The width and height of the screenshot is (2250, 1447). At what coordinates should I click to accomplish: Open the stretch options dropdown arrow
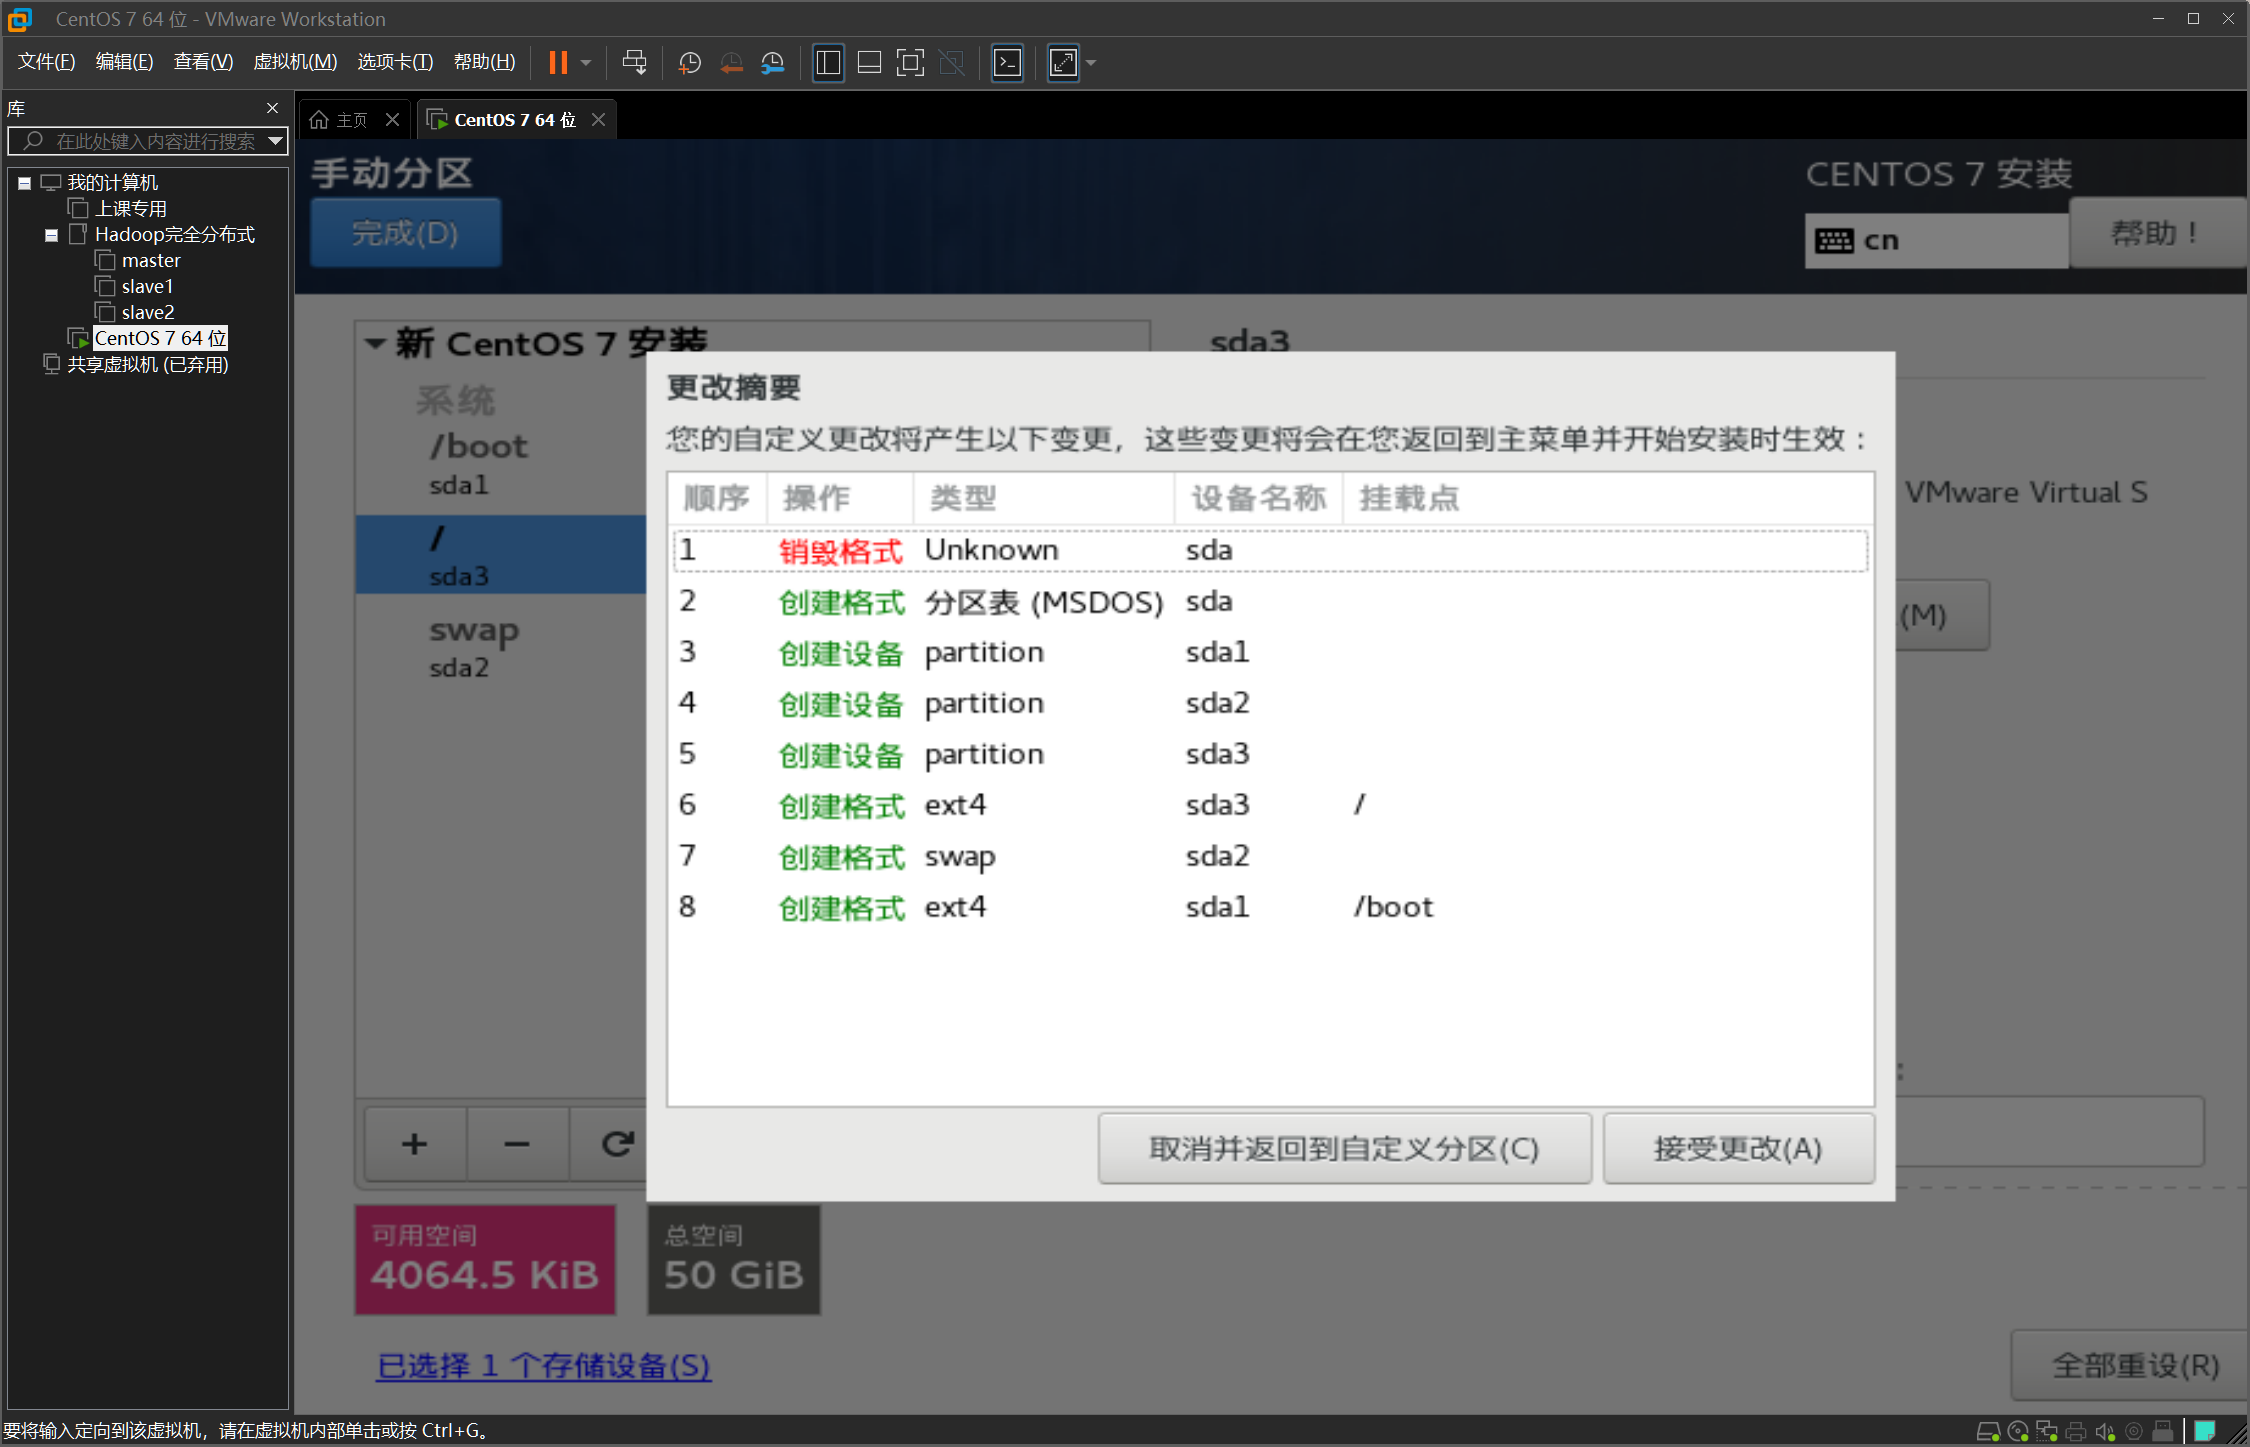click(1091, 63)
